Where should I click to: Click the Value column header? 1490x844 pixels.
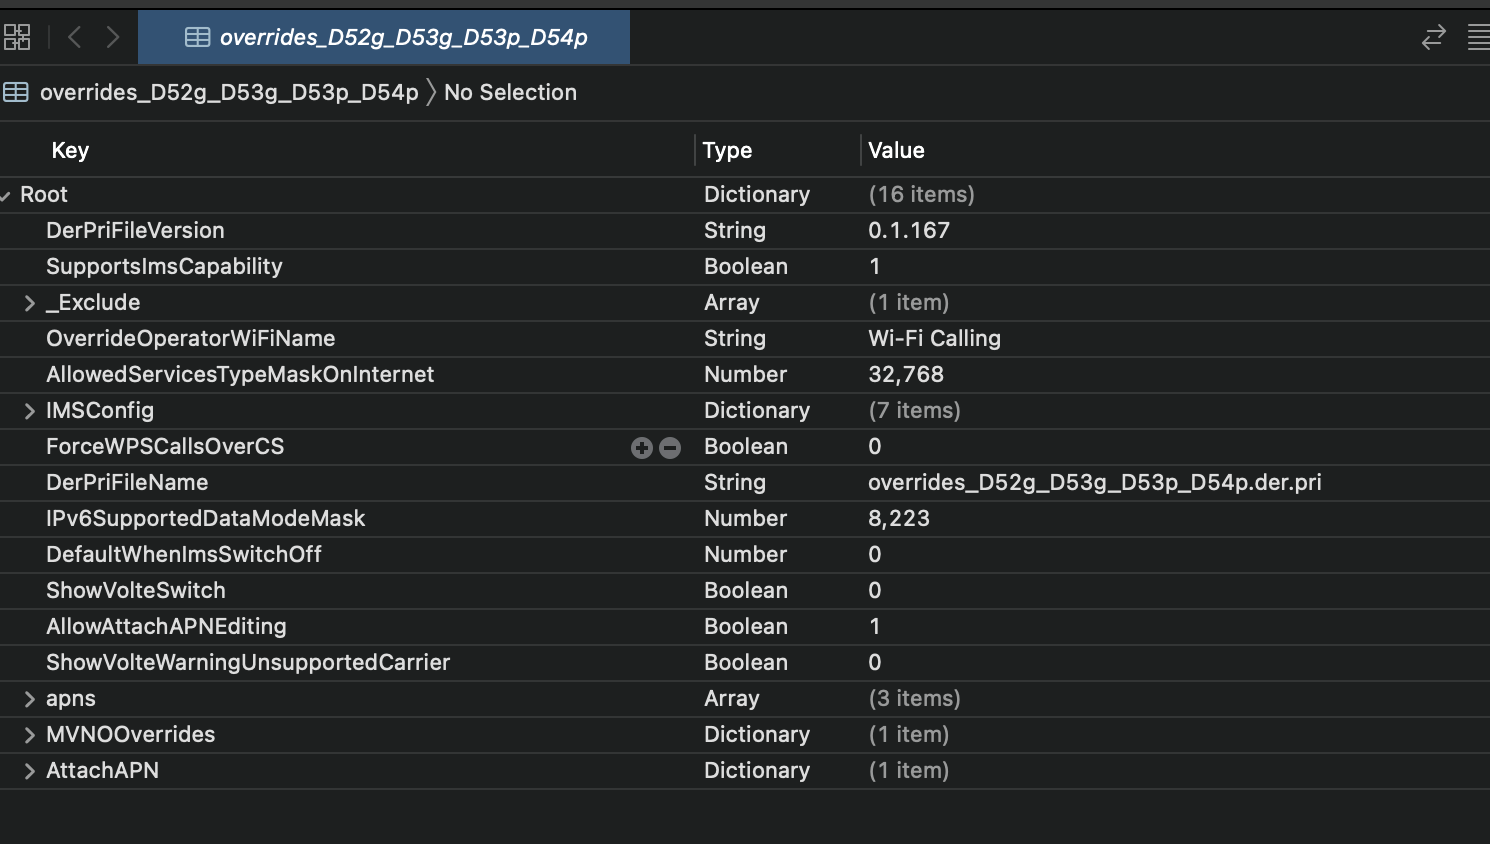coord(896,150)
